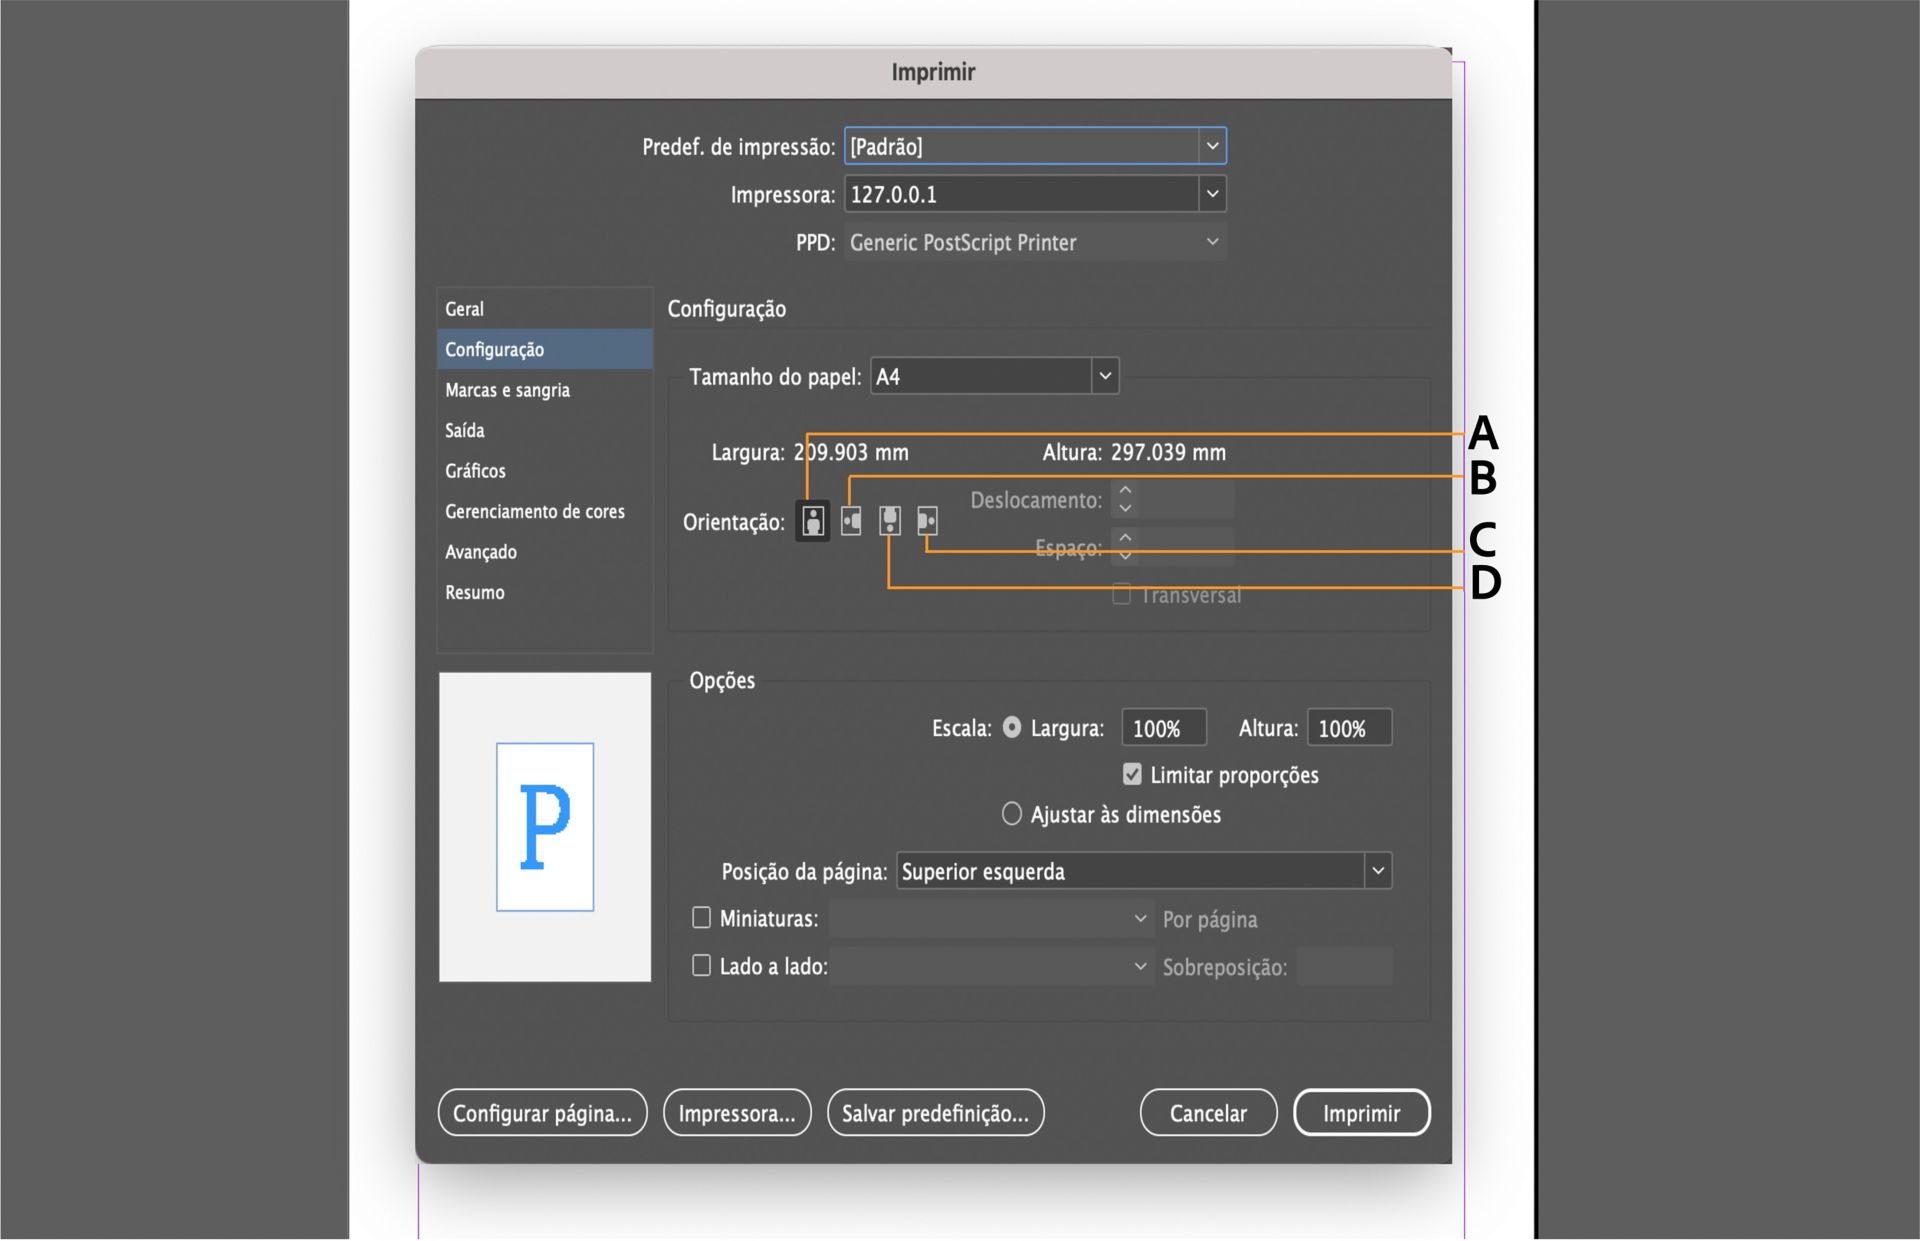
Task: Open the Resumo section
Action: pyautogui.click(x=474, y=592)
